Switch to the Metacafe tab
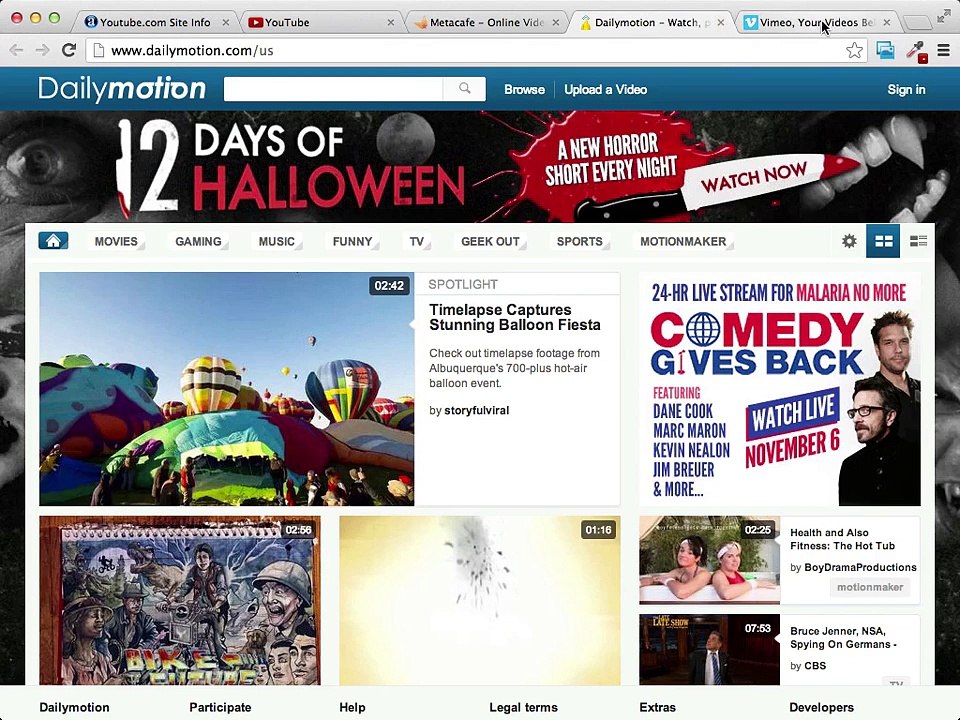Image resolution: width=960 pixels, height=720 pixels. click(487, 23)
